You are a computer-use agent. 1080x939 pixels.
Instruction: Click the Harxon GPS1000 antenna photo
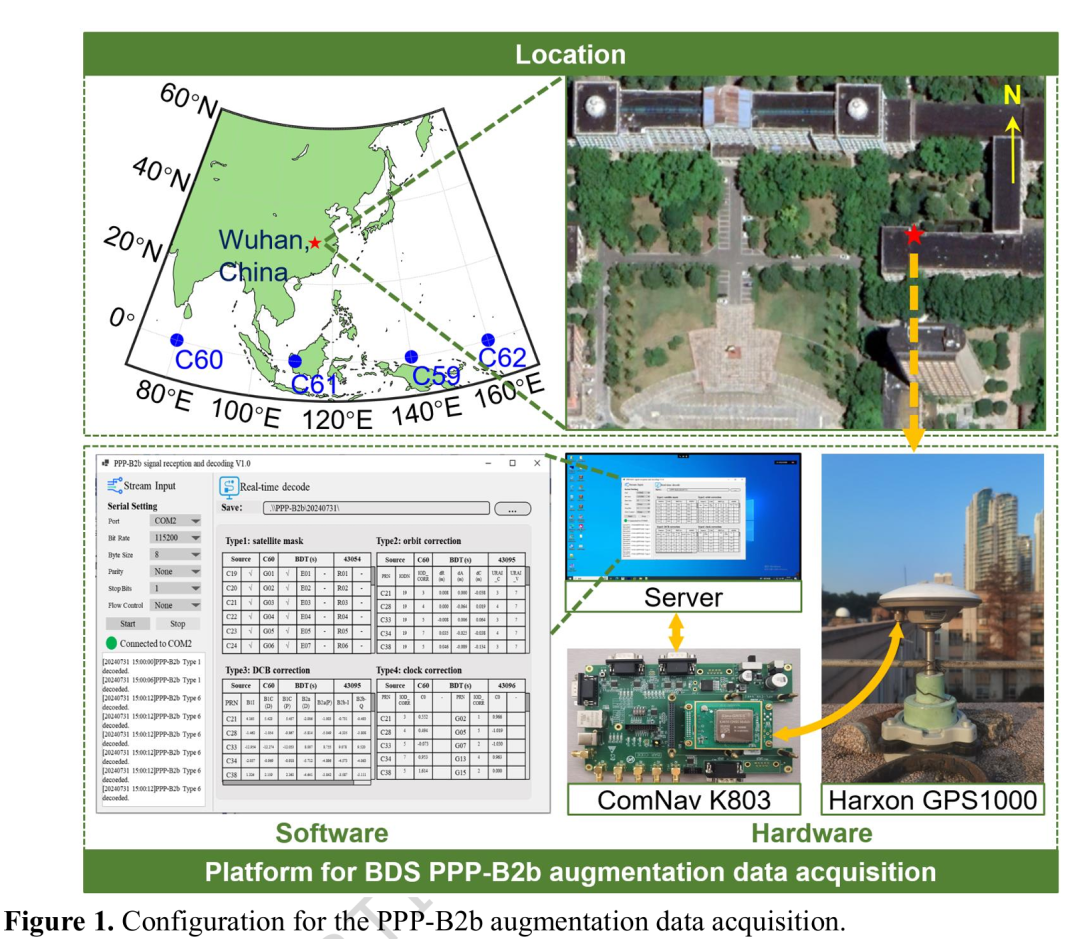[933, 618]
